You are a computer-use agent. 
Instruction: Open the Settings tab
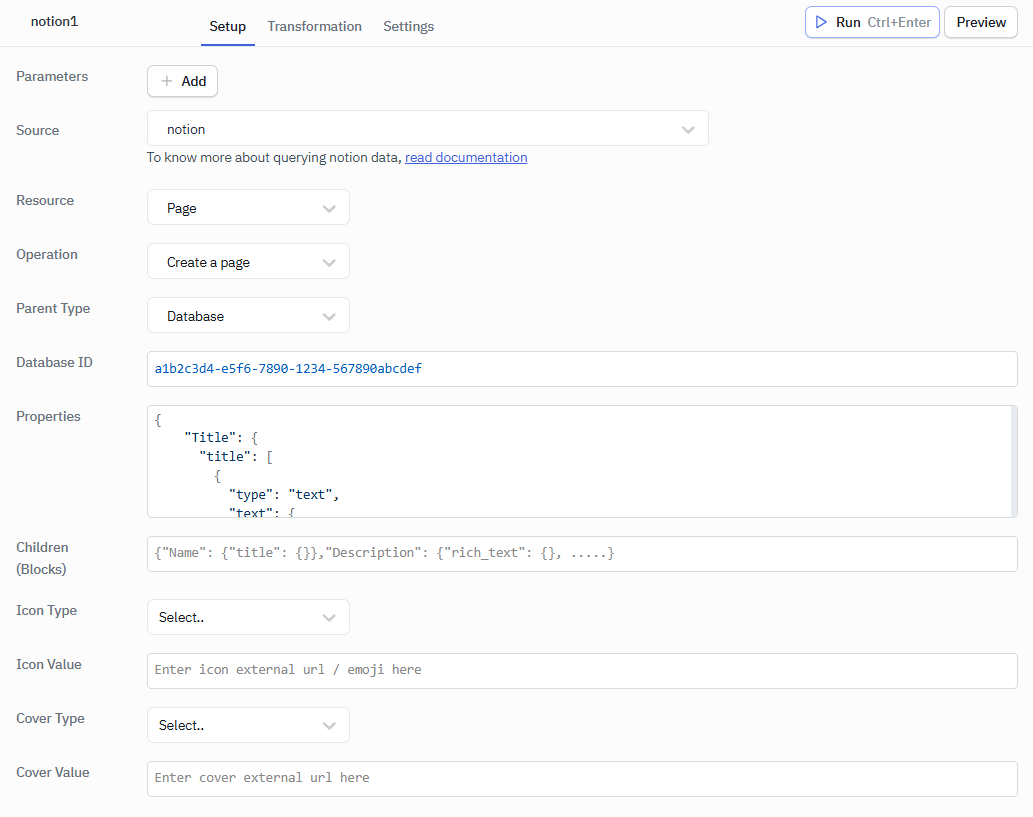(x=408, y=26)
